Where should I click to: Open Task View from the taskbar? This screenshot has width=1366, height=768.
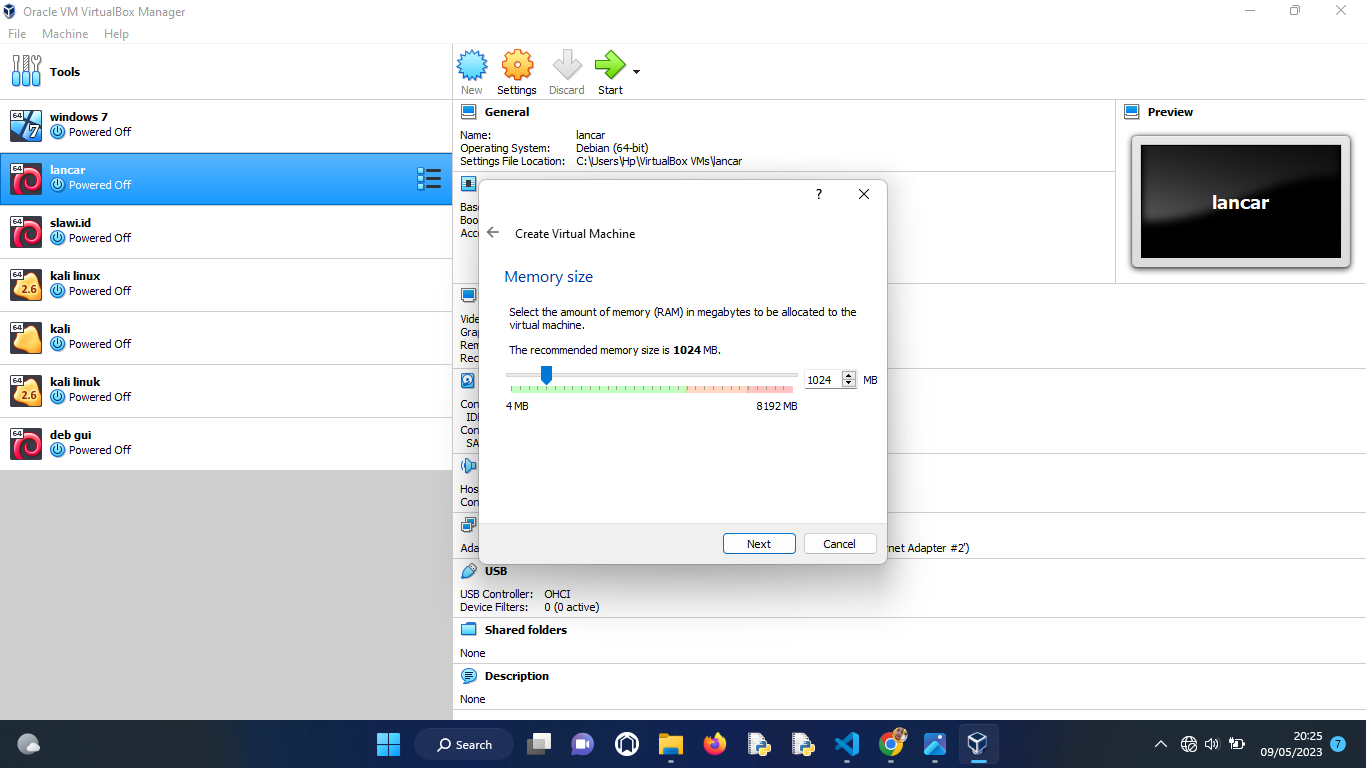pos(540,744)
